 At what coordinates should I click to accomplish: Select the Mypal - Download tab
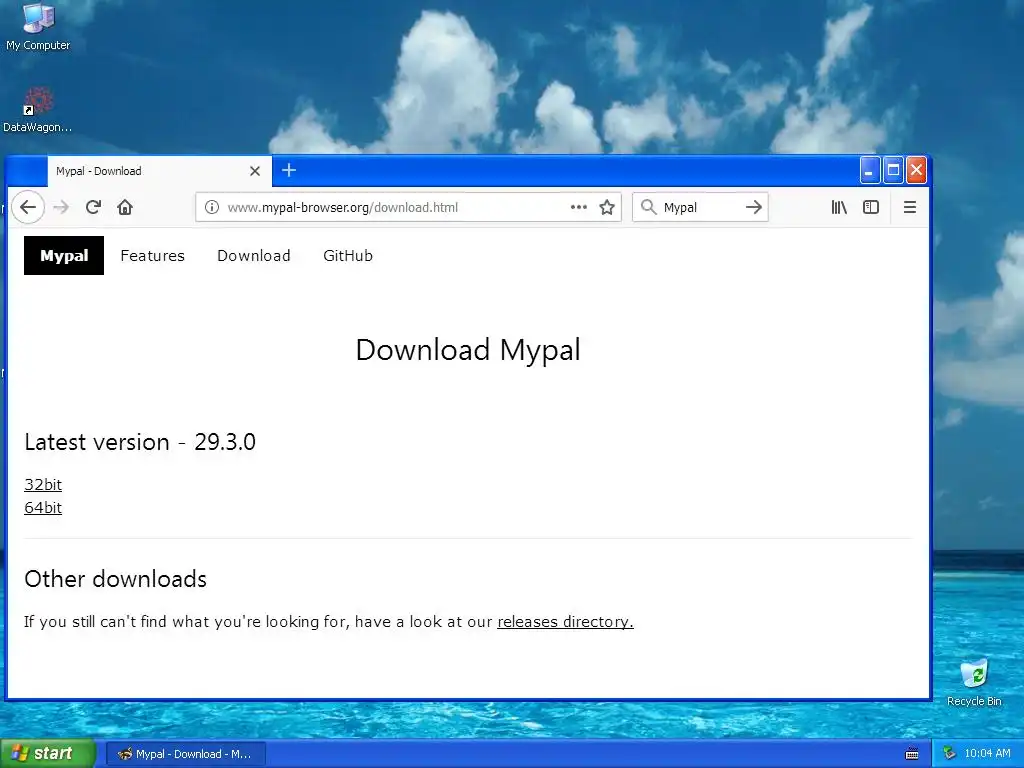(159, 171)
